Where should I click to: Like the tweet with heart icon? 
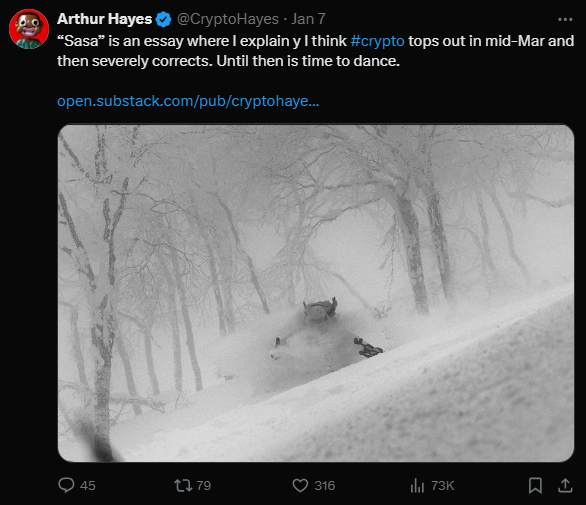tap(300, 485)
